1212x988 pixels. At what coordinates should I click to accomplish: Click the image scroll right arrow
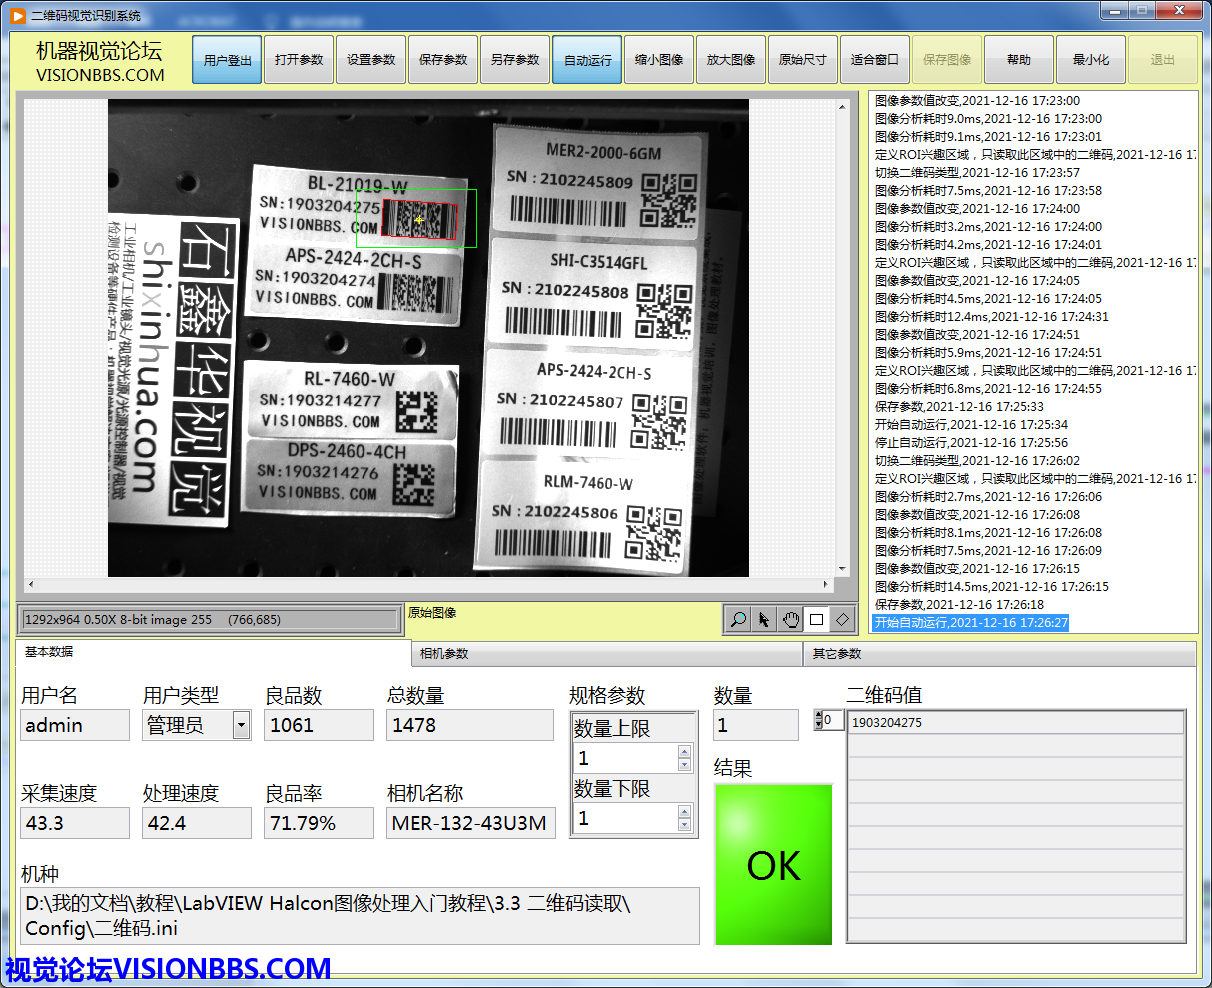pyautogui.click(x=826, y=585)
